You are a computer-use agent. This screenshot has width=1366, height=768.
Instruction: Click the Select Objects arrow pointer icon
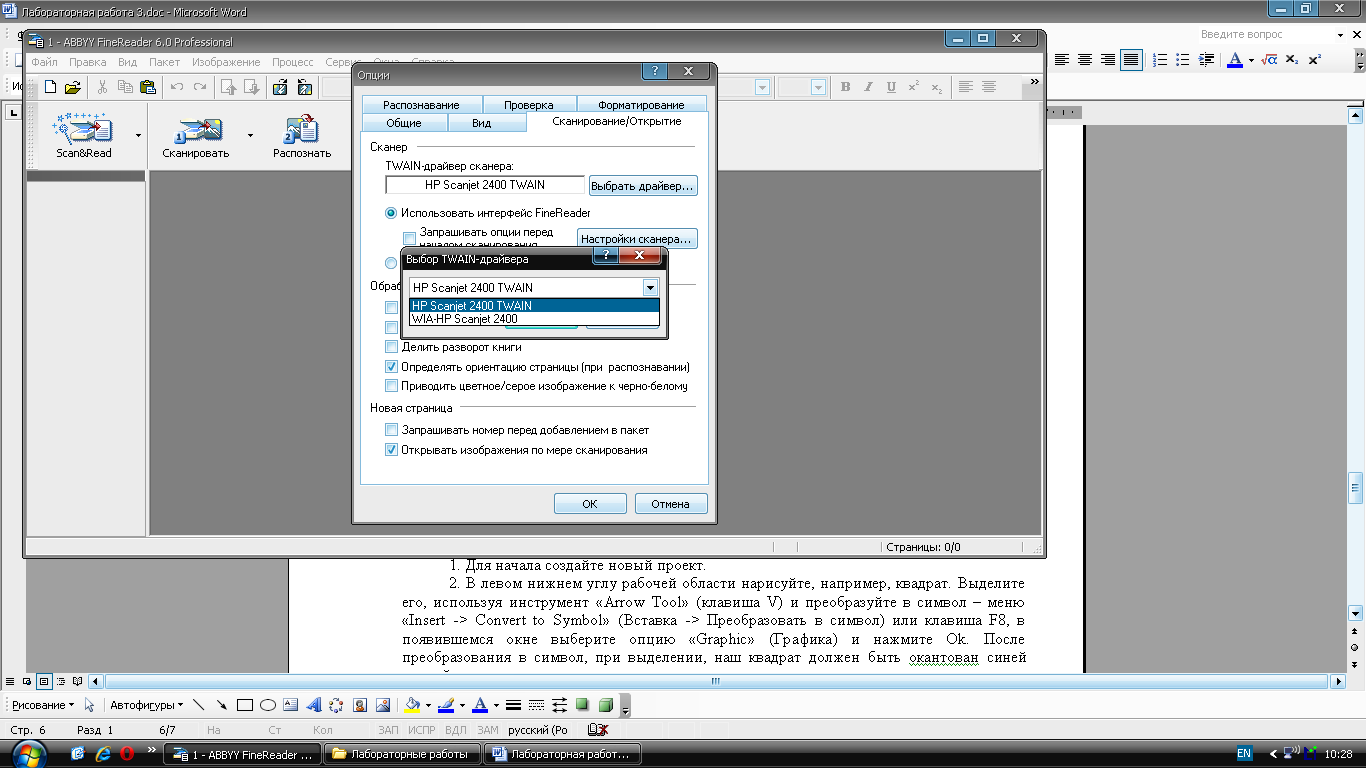click(x=90, y=705)
